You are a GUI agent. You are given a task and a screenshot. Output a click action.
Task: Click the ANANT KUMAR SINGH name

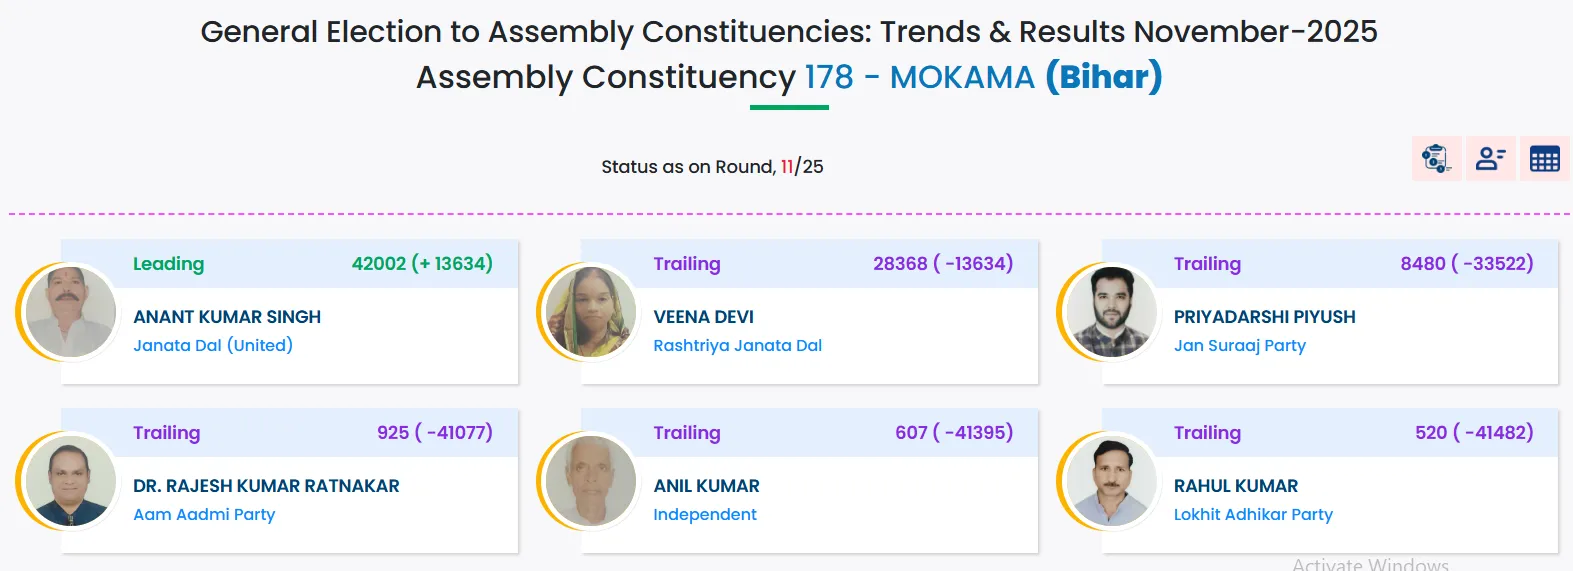(x=227, y=317)
